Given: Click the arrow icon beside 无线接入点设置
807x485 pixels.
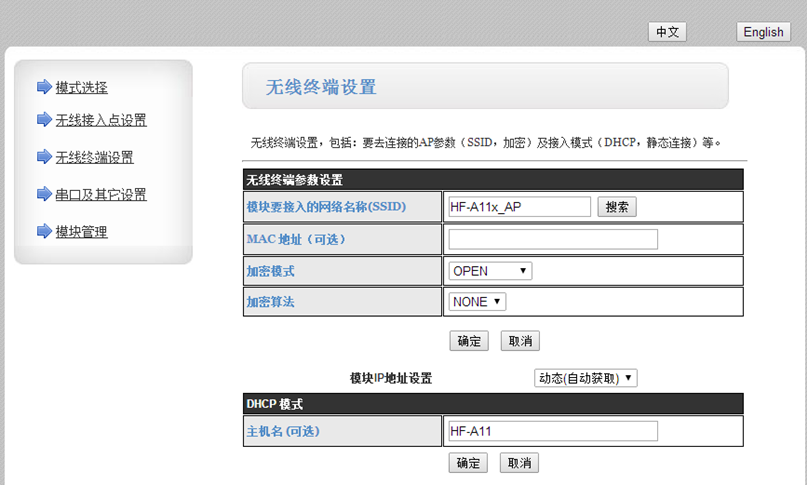Looking at the screenshot, I should click(43, 120).
